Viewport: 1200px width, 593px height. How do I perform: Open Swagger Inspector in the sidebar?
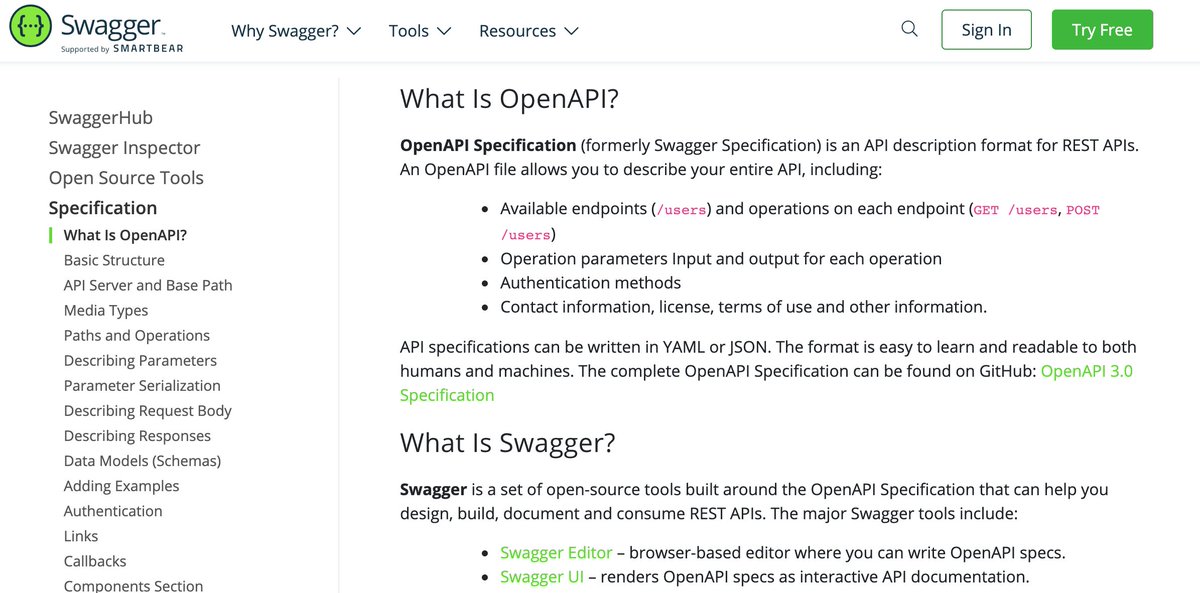pos(125,148)
